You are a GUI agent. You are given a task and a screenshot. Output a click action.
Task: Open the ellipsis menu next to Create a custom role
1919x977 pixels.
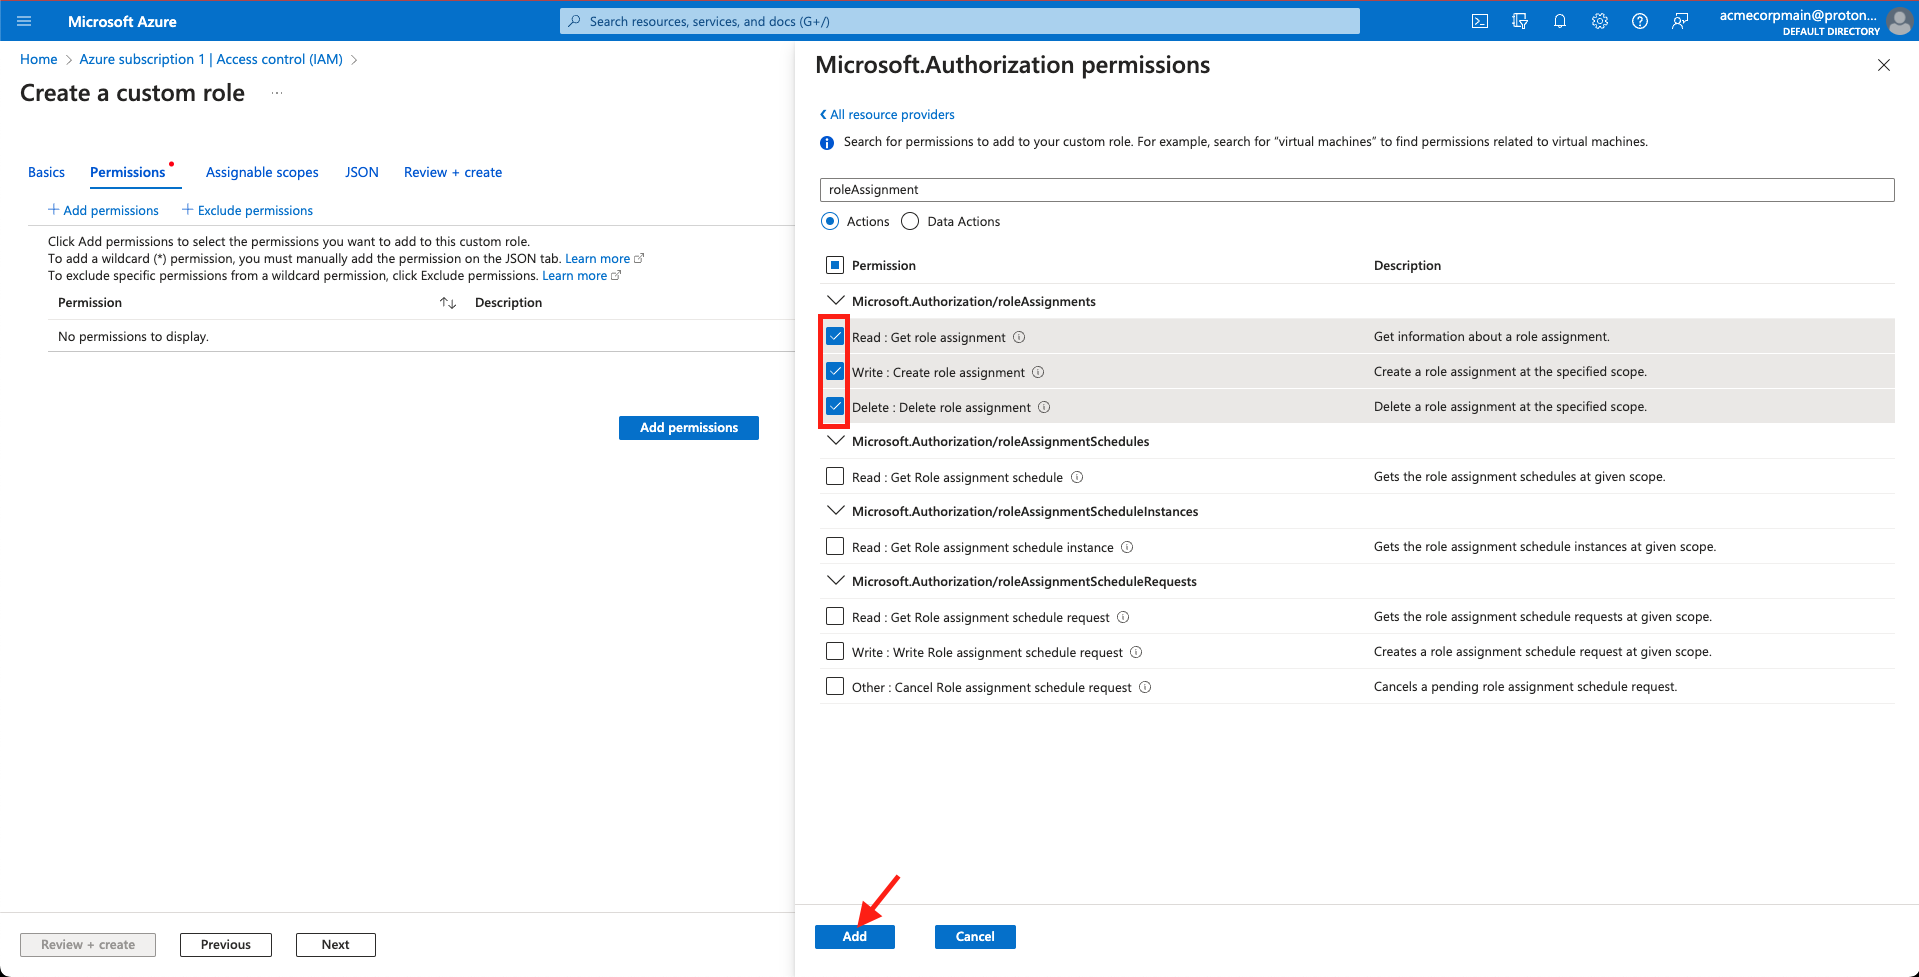tap(277, 93)
